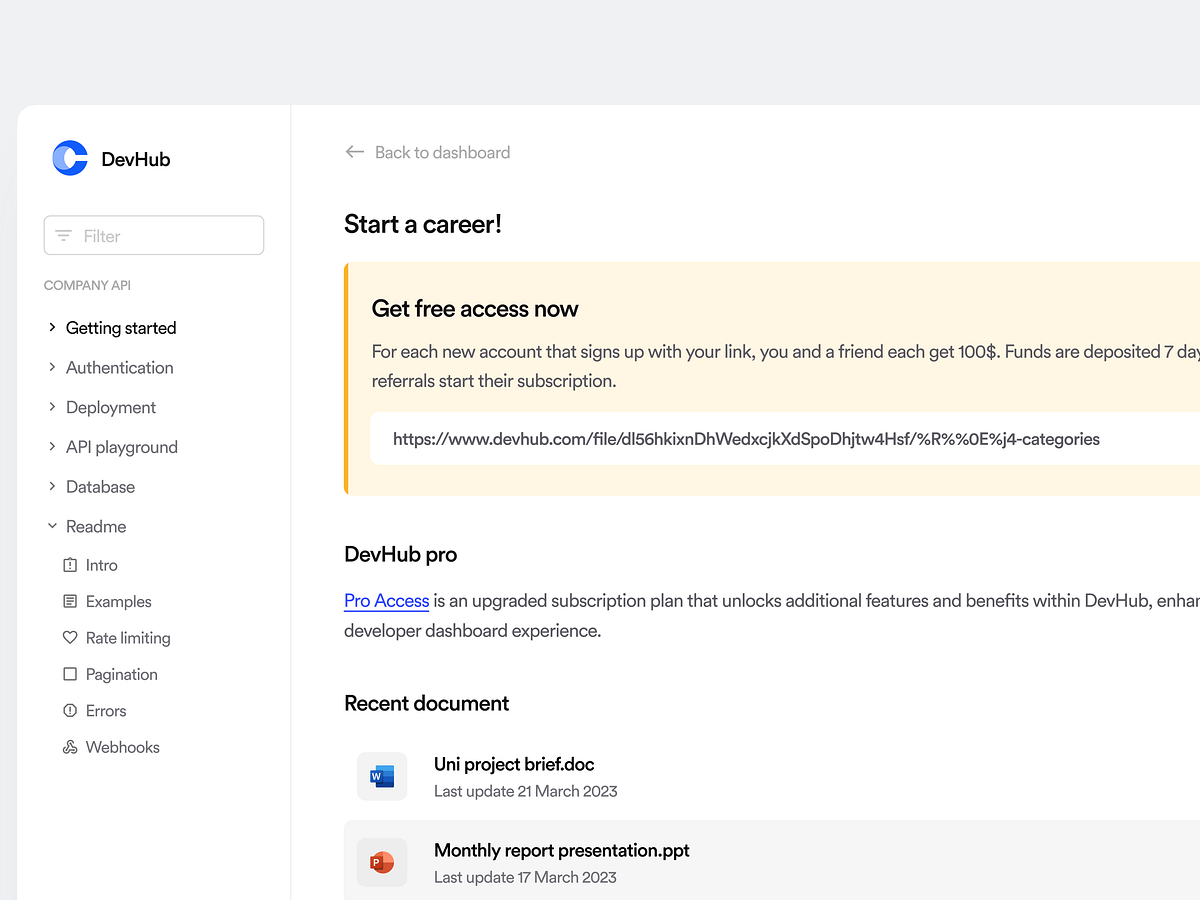
Task: Click the Webhooks icon
Action: [x=70, y=747]
